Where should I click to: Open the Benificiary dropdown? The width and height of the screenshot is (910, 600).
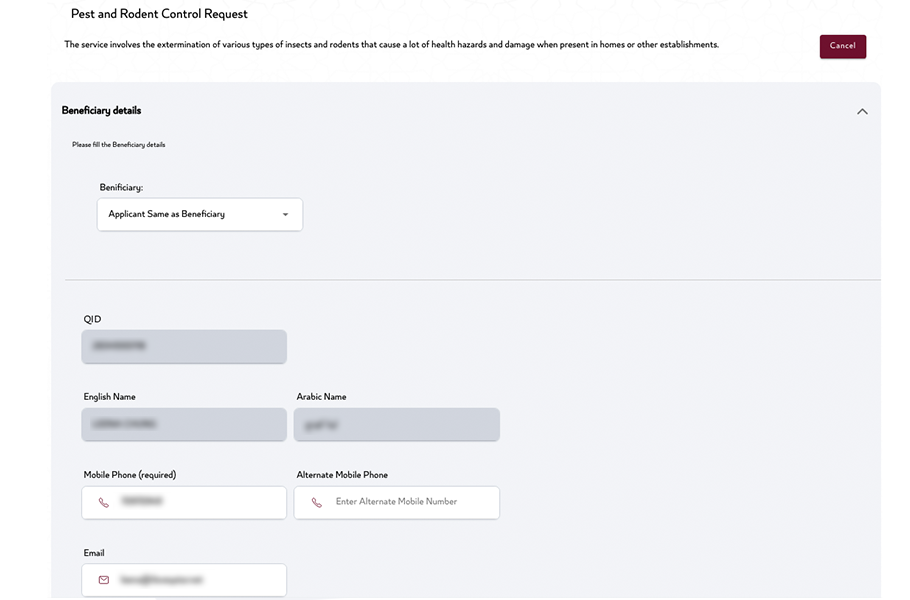pos(199,214)
